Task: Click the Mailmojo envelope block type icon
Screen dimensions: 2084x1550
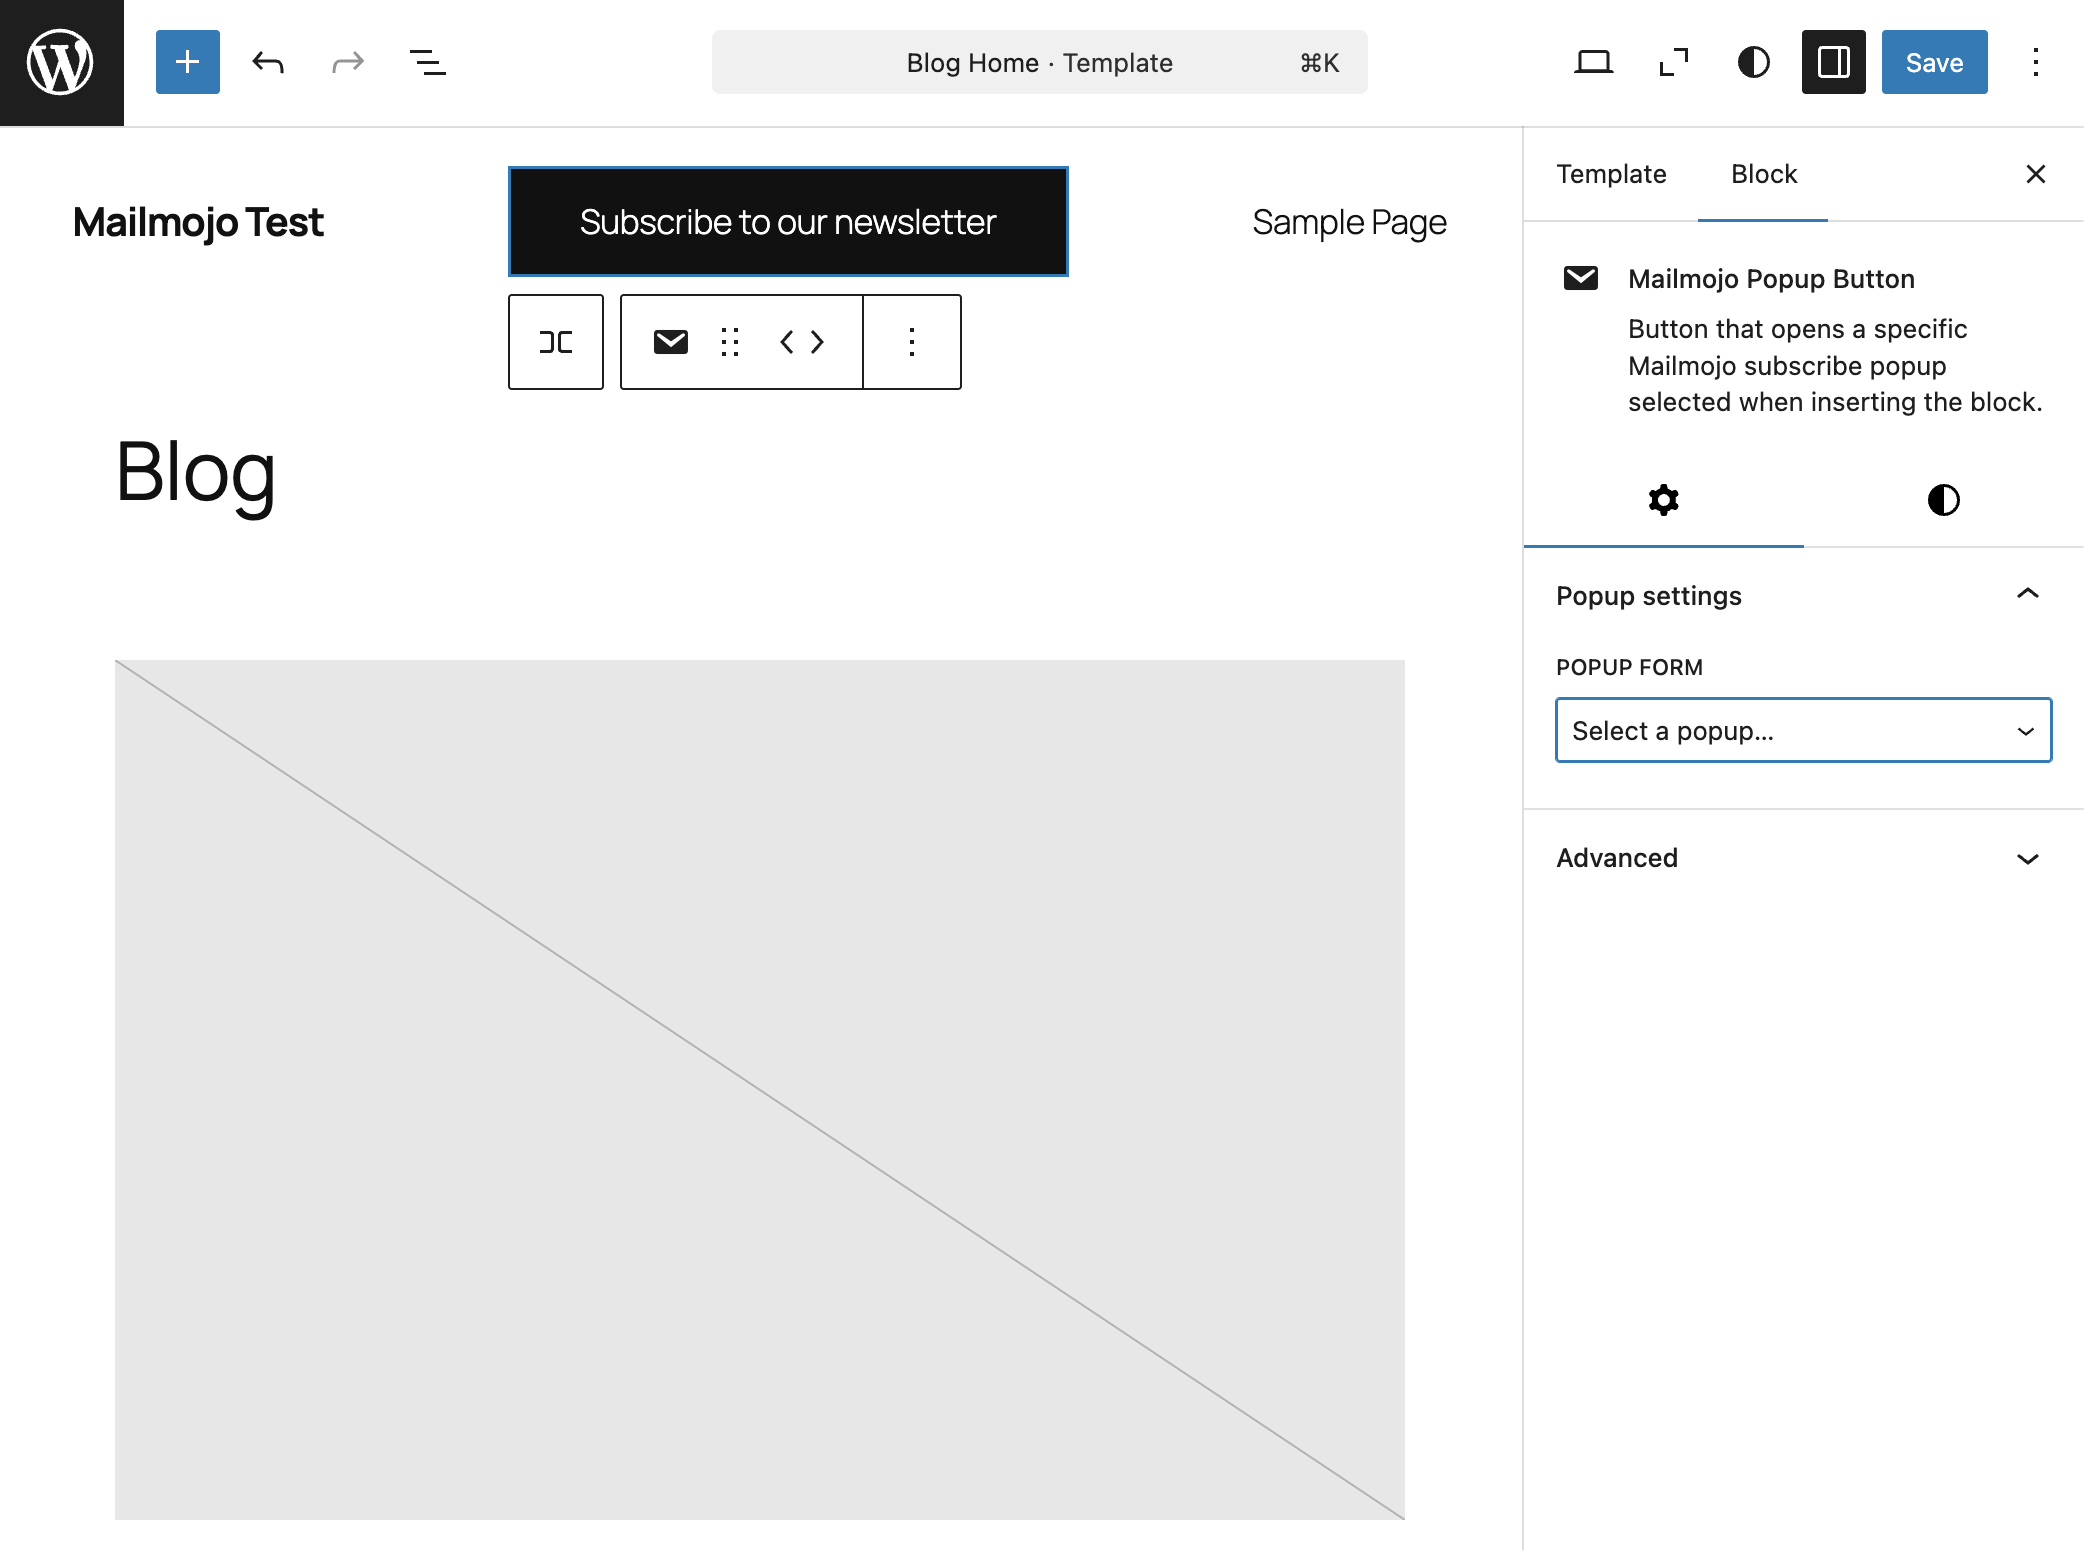Action: click(671, 342)
